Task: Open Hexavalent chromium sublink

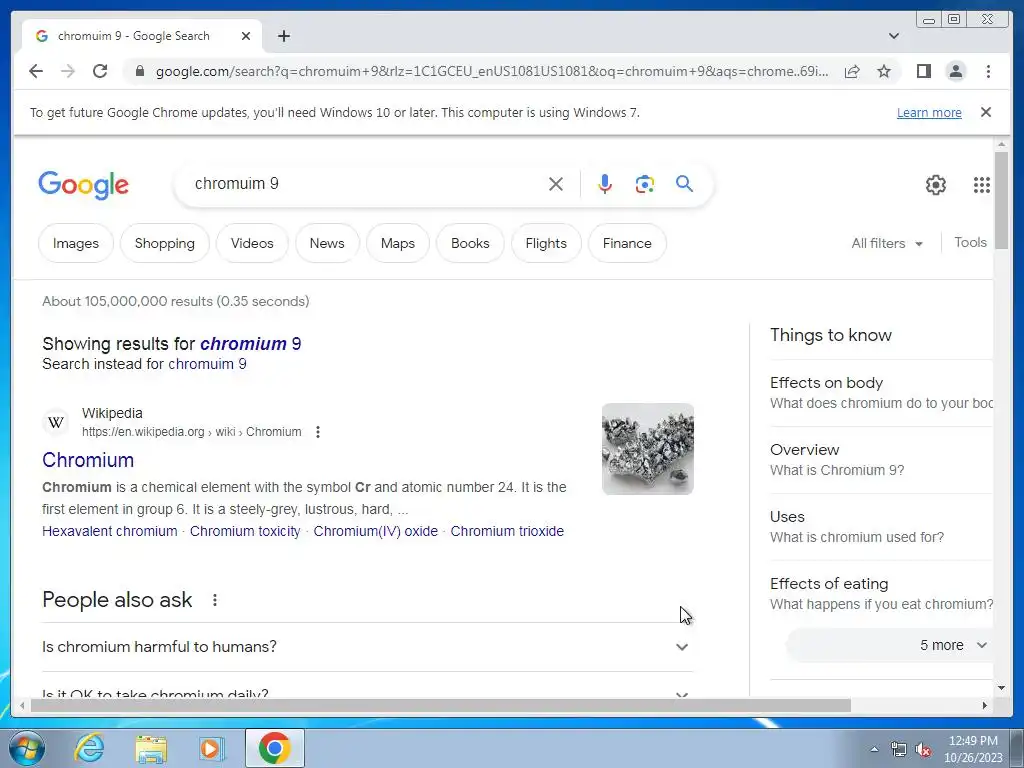Action: tap(110, 531)
